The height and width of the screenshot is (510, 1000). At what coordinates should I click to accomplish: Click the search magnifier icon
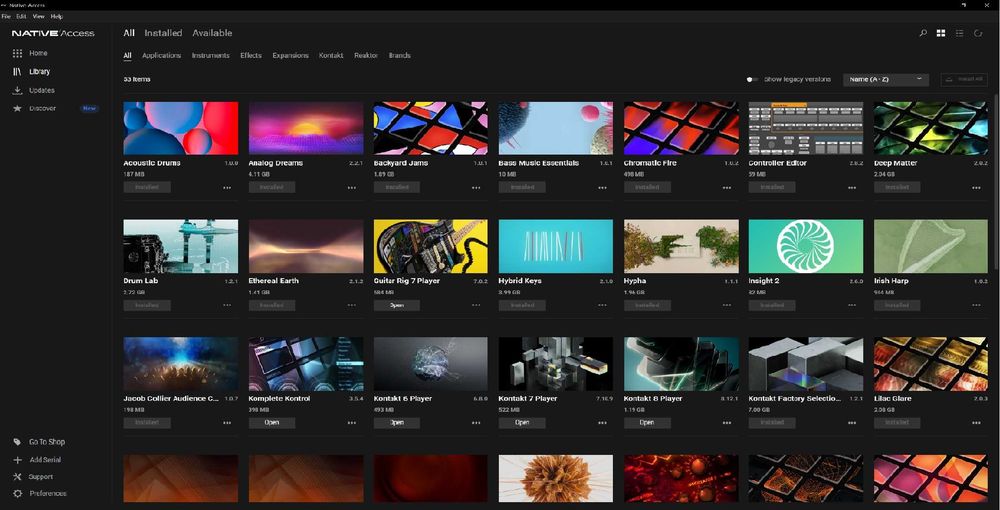click(x=923, y=33)
